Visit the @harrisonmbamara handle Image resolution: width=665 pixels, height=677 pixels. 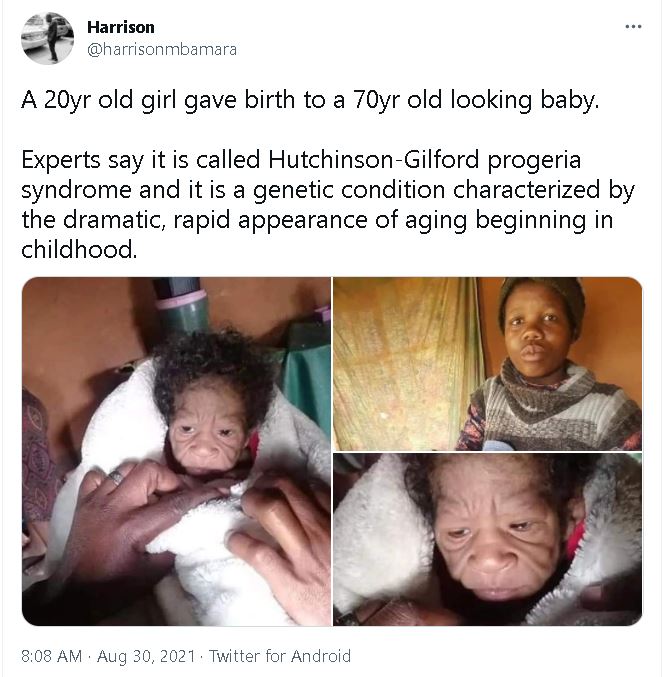click(162, 49)
